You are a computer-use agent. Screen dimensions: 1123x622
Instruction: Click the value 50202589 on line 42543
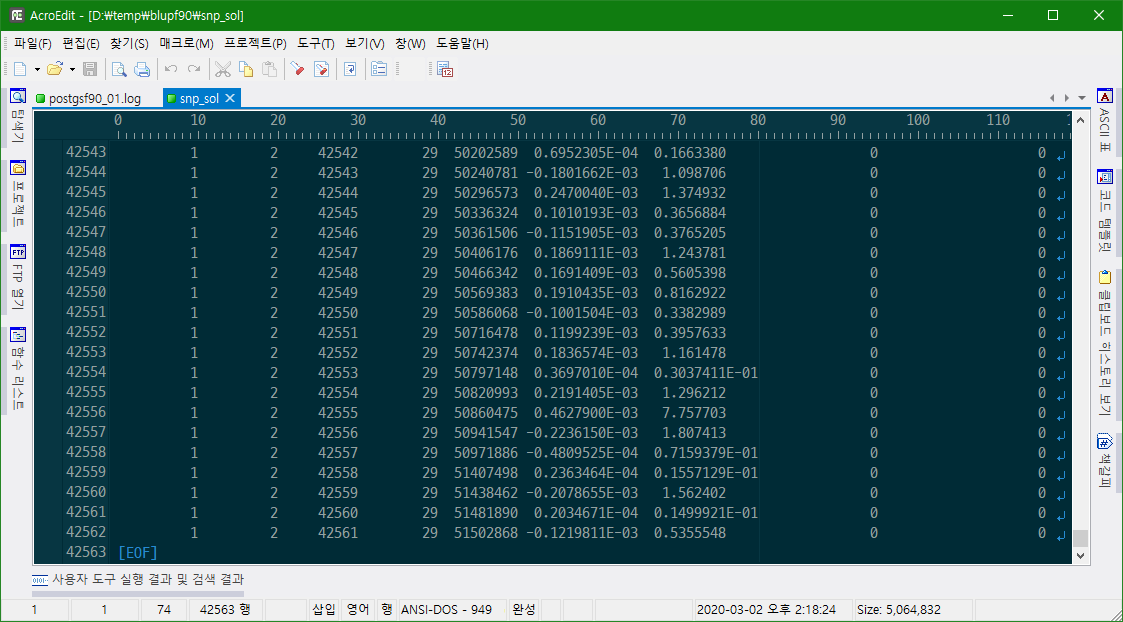point(486,153)
